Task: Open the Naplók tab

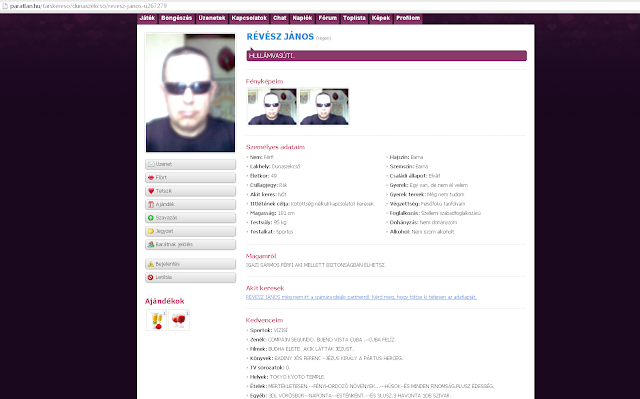Action: 302,18
